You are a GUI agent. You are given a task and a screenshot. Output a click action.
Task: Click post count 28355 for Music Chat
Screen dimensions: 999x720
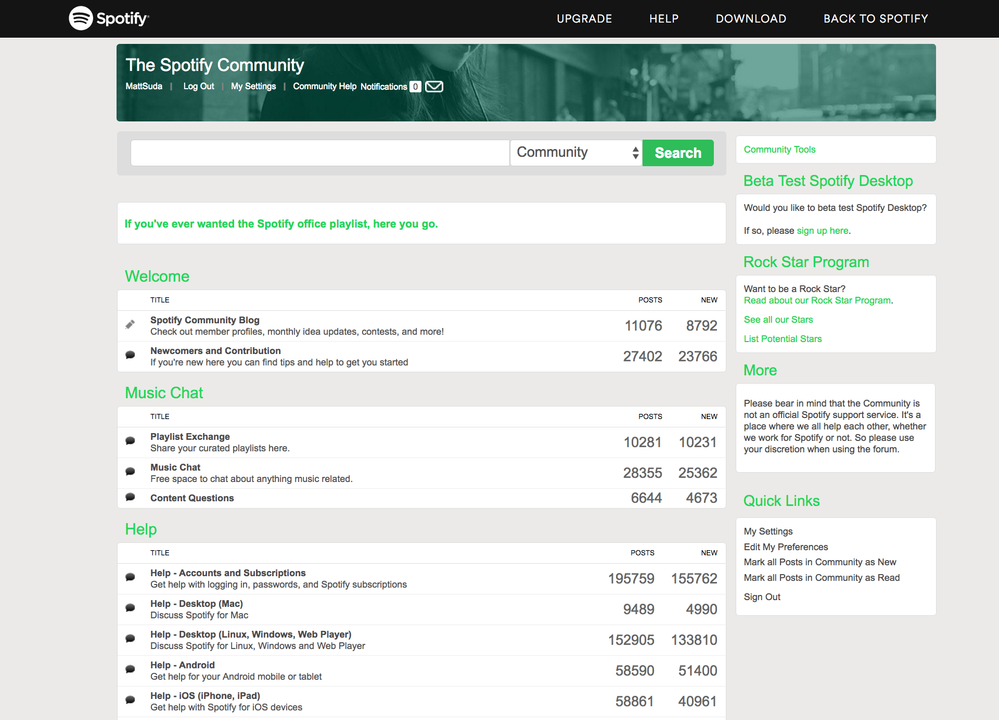[x=642, y=473]
